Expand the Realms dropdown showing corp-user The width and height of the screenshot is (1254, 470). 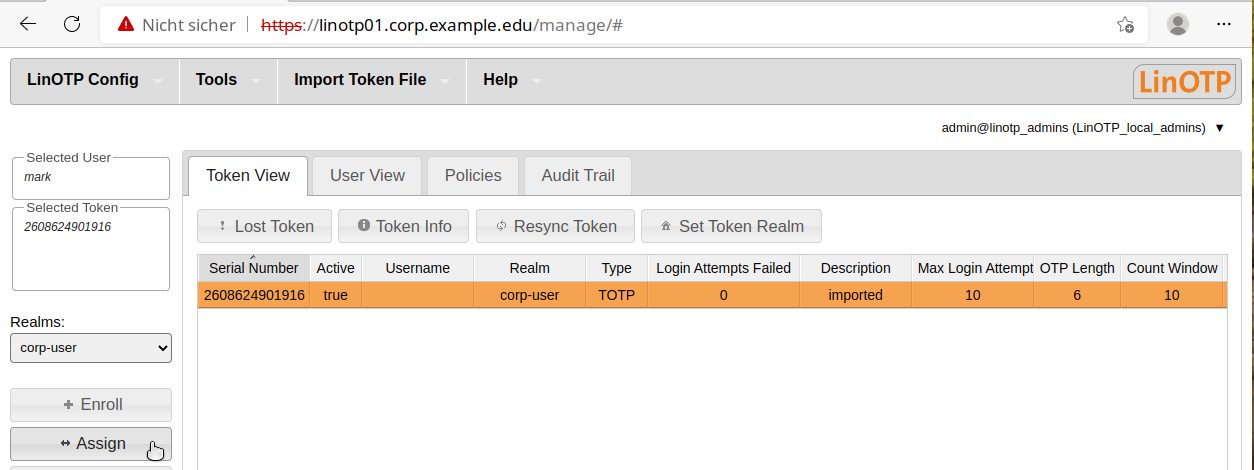(91, 348)
